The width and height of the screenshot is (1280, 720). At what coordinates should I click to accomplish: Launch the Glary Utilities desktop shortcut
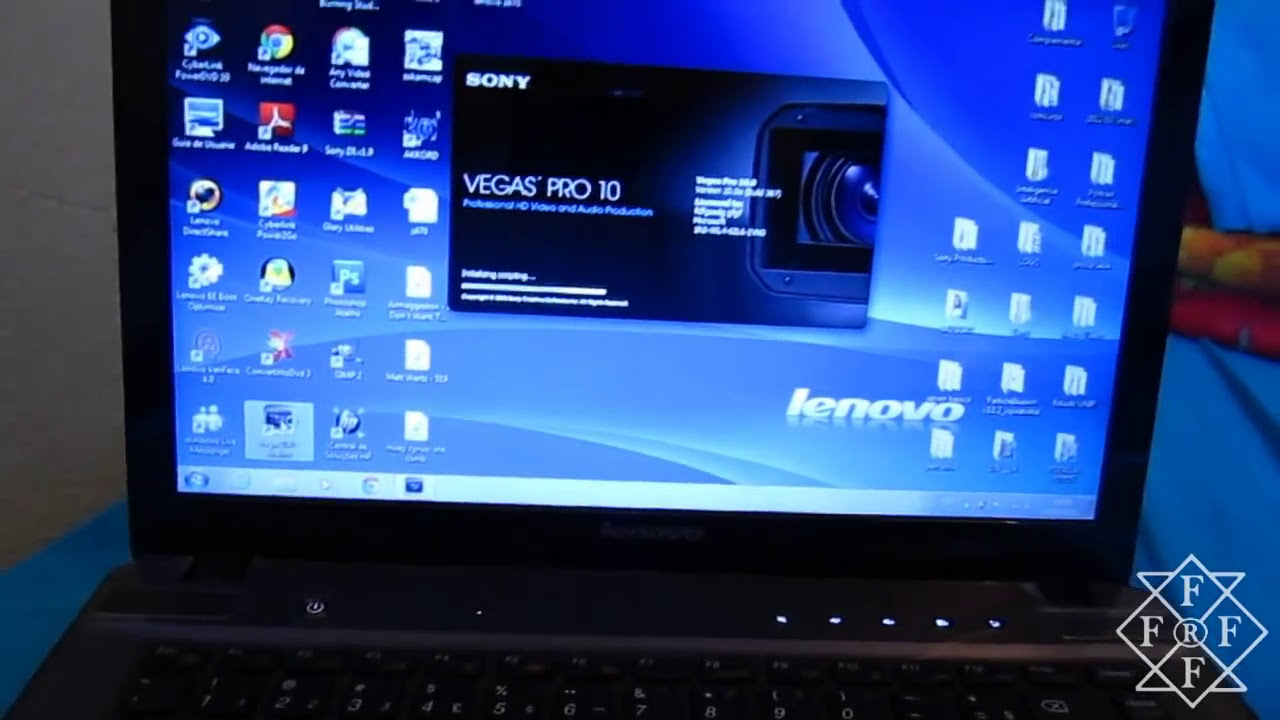(x=349, y=209)
